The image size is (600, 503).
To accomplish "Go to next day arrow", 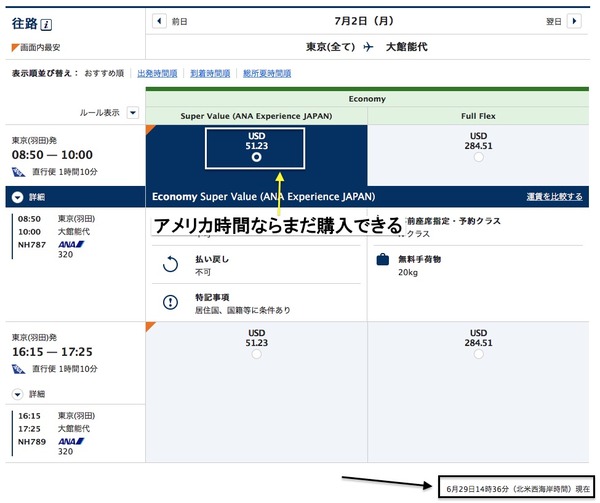I will 574,21.
